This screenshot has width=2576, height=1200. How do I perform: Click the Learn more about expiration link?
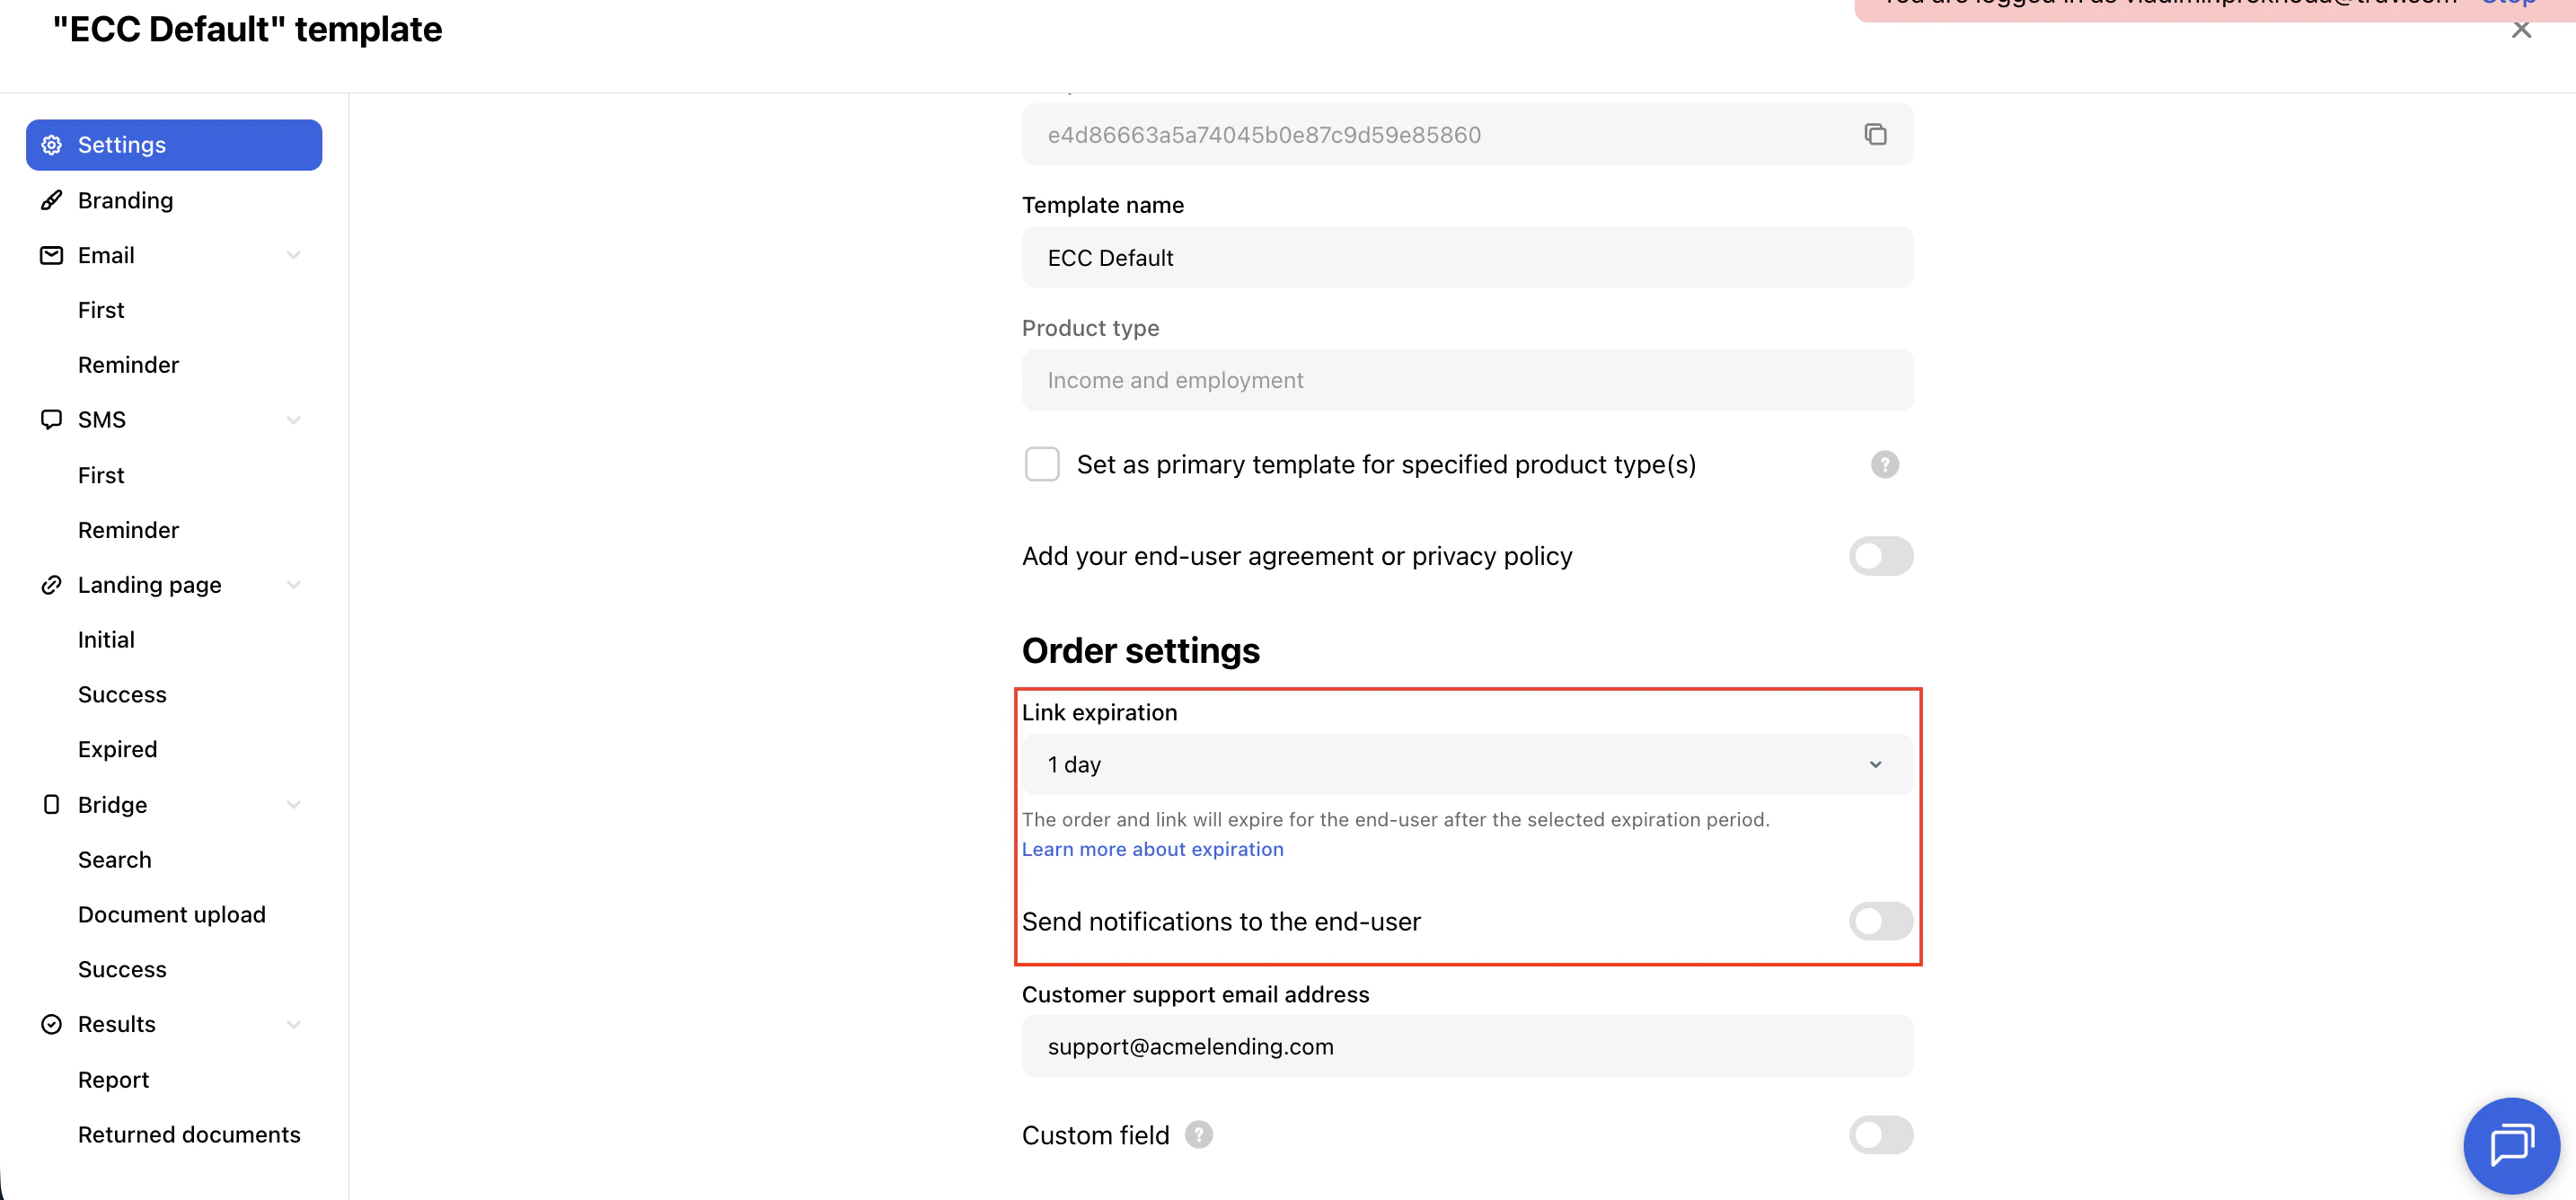[1152, 849]
